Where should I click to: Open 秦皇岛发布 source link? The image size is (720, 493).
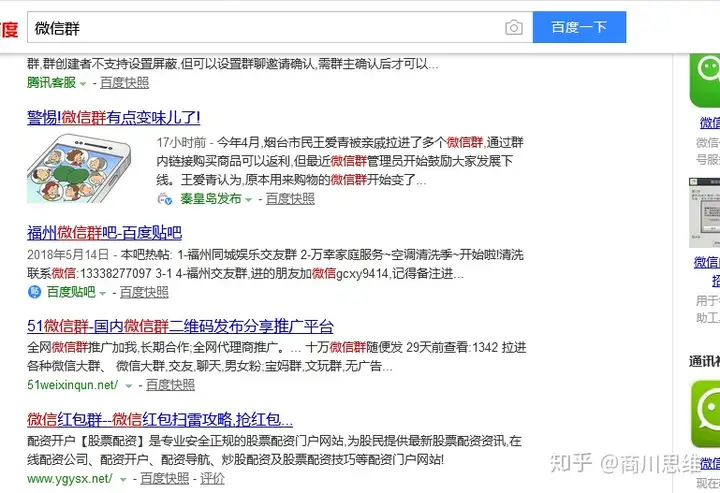211,199
